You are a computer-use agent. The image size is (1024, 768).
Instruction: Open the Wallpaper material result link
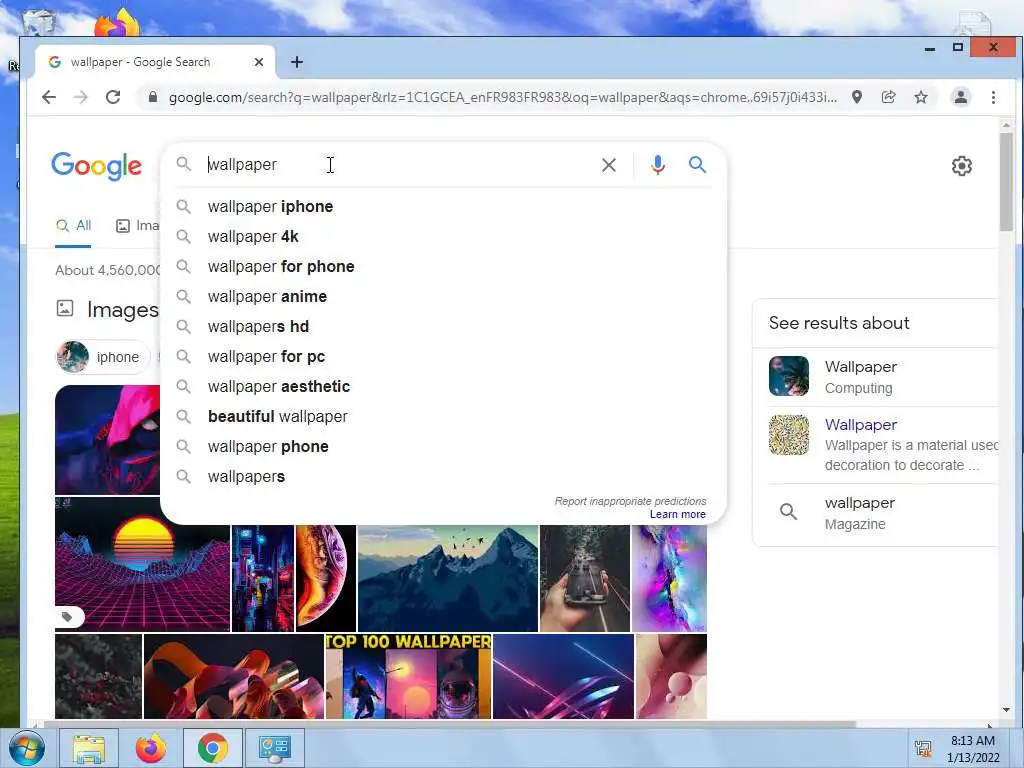coord(861,424)
